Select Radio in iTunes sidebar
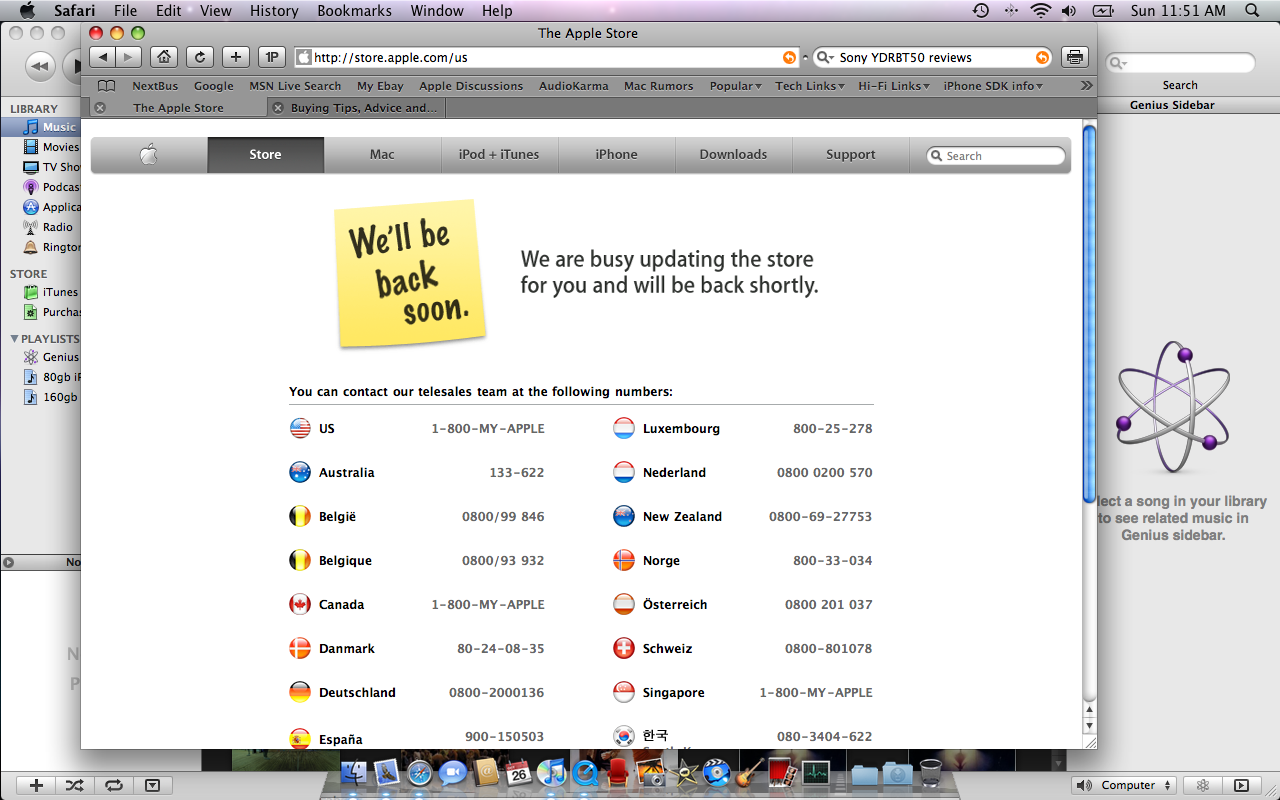The image size is (1280, 800). tap(42, 227)
